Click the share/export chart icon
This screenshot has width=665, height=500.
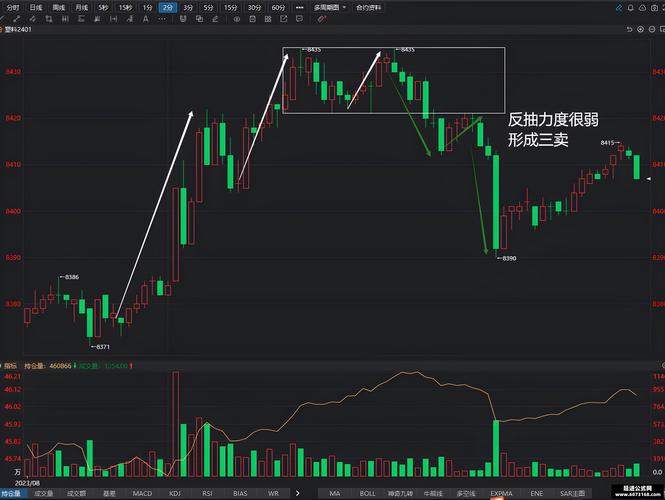tap(284, 19)
